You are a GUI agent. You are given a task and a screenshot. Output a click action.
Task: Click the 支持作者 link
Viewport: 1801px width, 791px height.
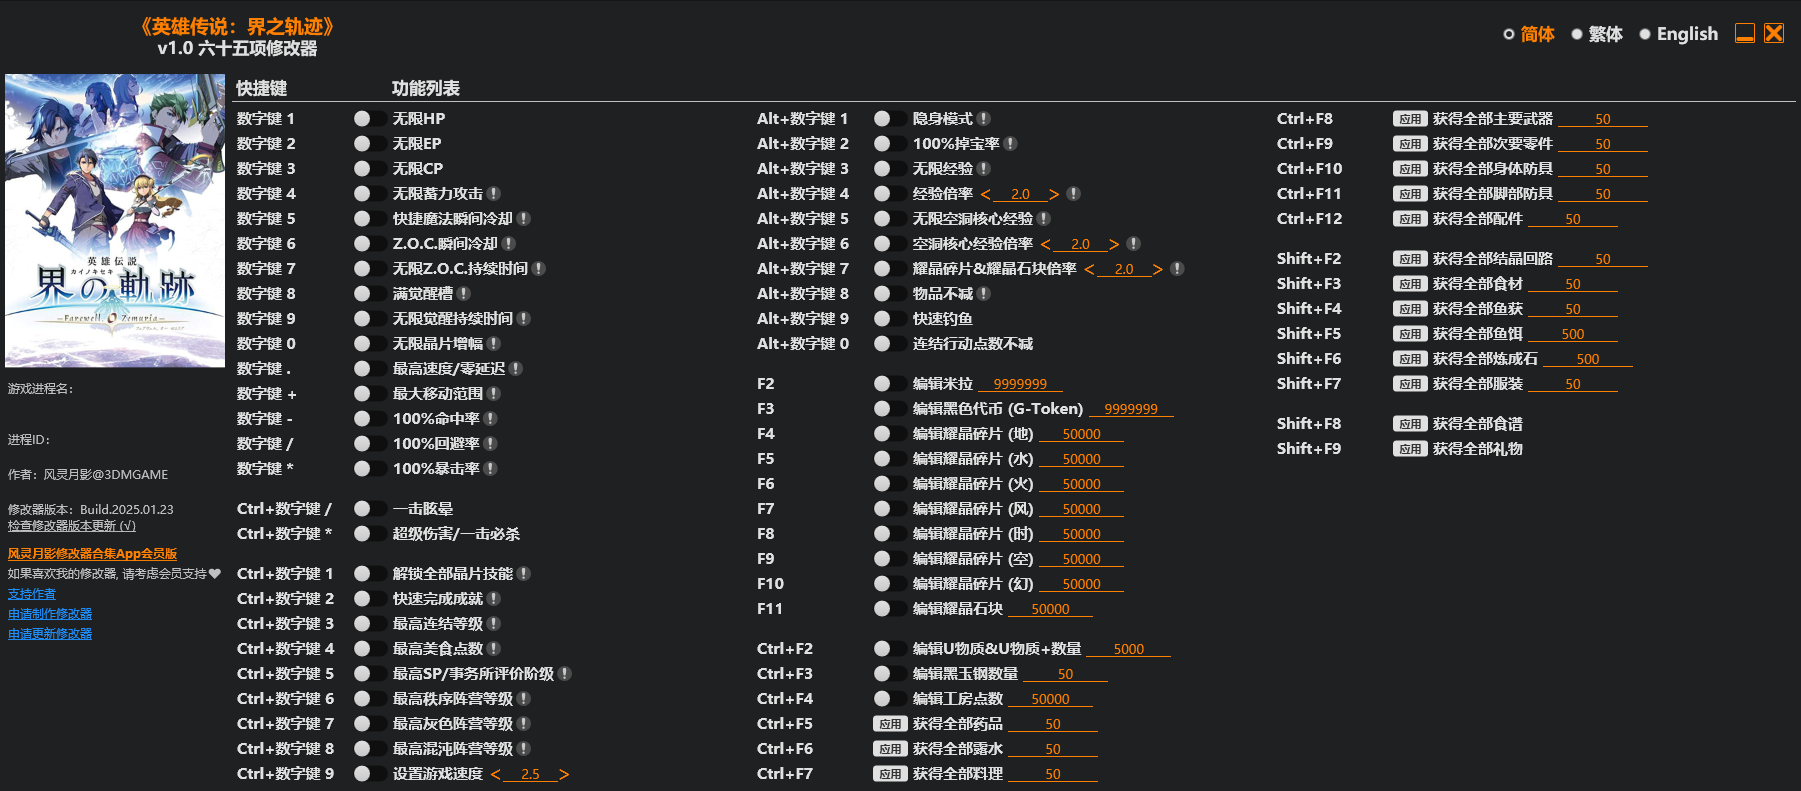tap(32, 594)
